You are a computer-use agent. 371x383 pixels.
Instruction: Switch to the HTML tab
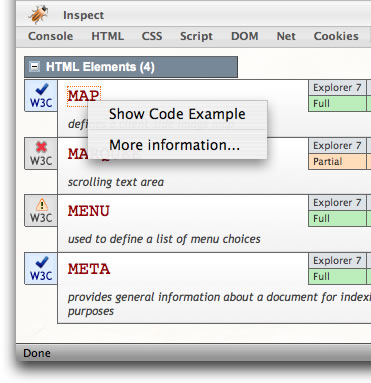coord(108,36)
